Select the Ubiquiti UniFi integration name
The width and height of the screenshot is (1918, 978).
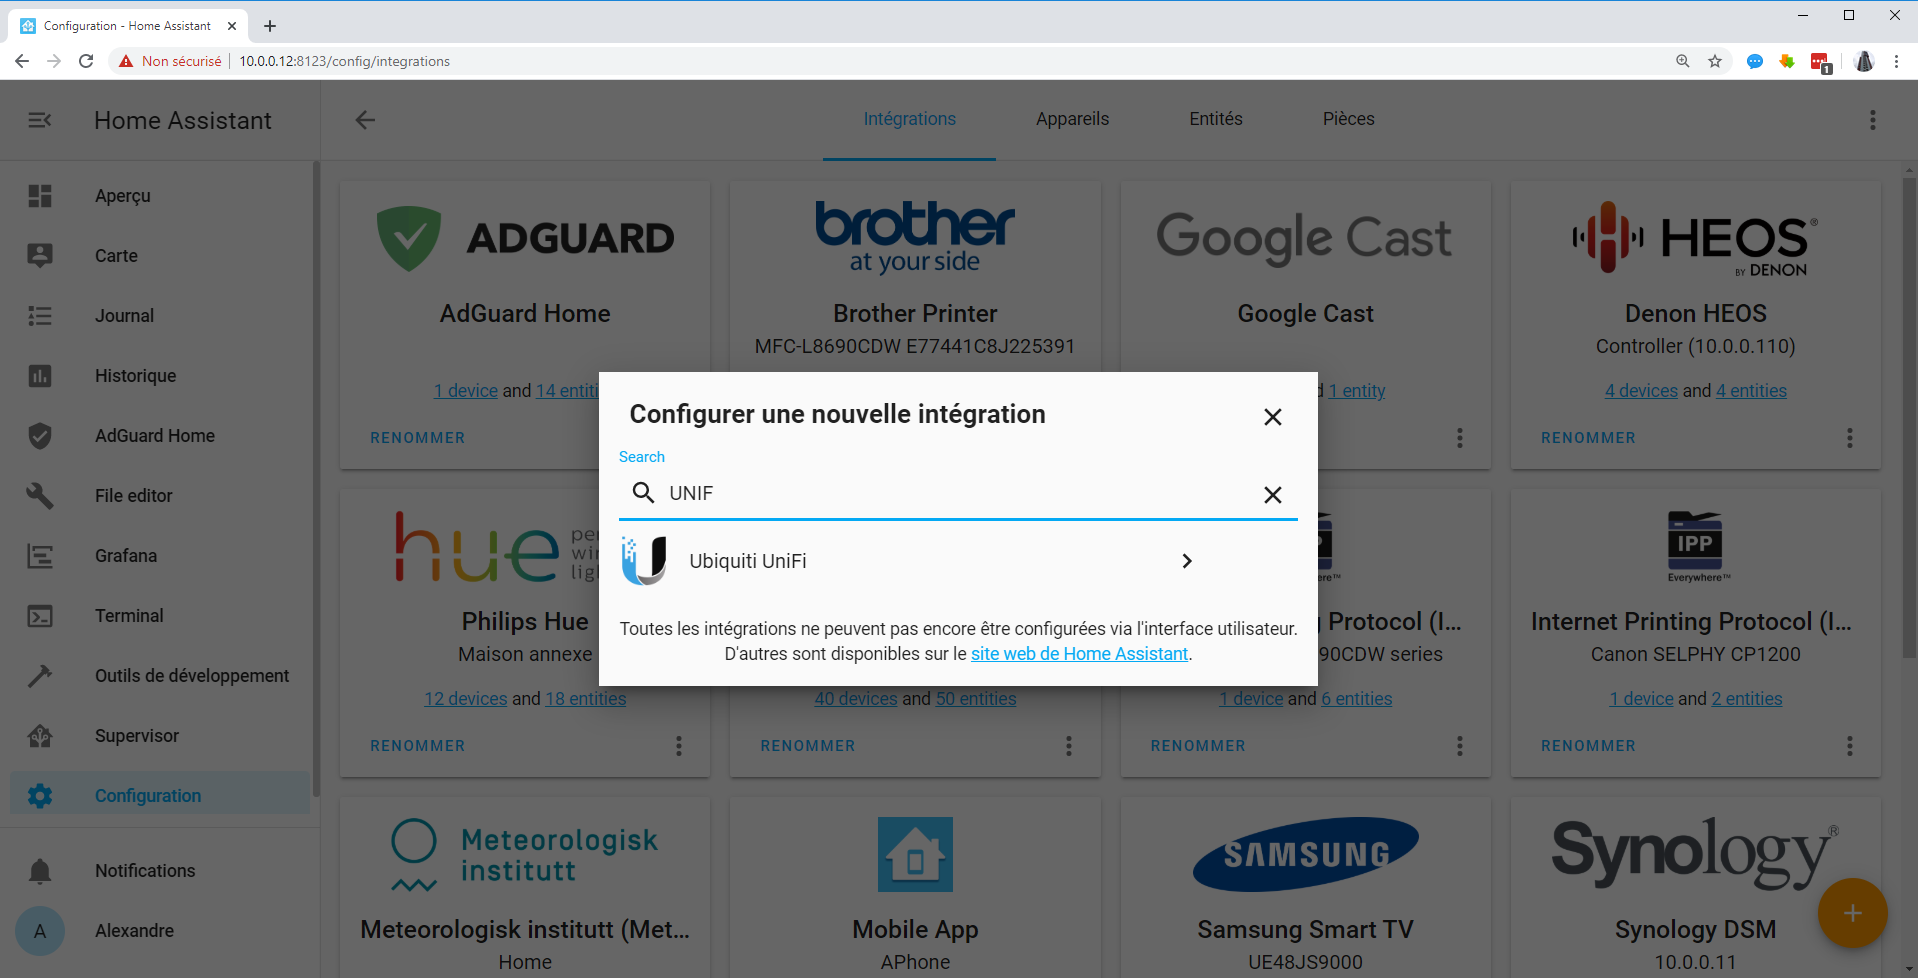pos(748,561)
